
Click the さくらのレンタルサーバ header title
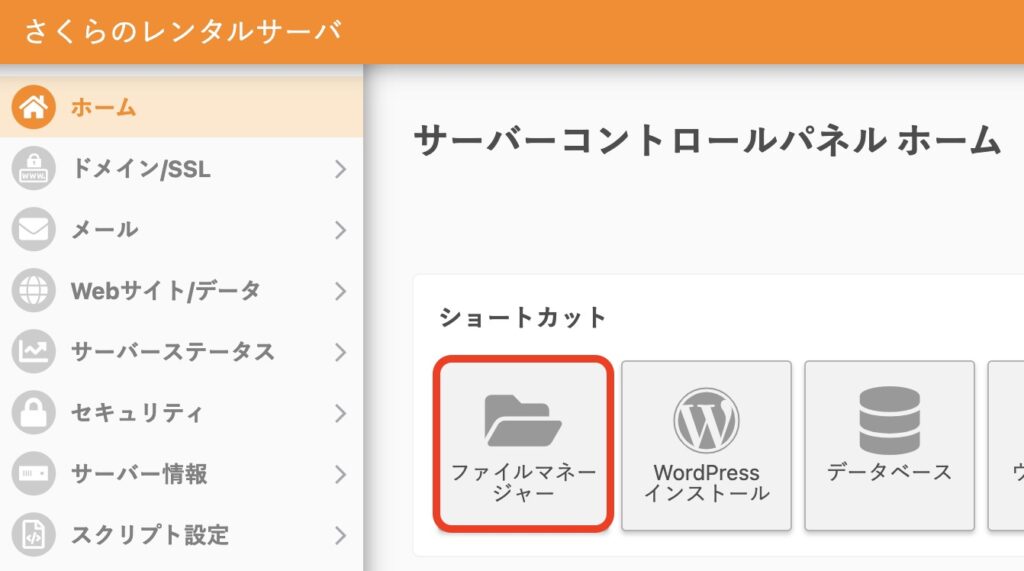[x=183, y=31]
